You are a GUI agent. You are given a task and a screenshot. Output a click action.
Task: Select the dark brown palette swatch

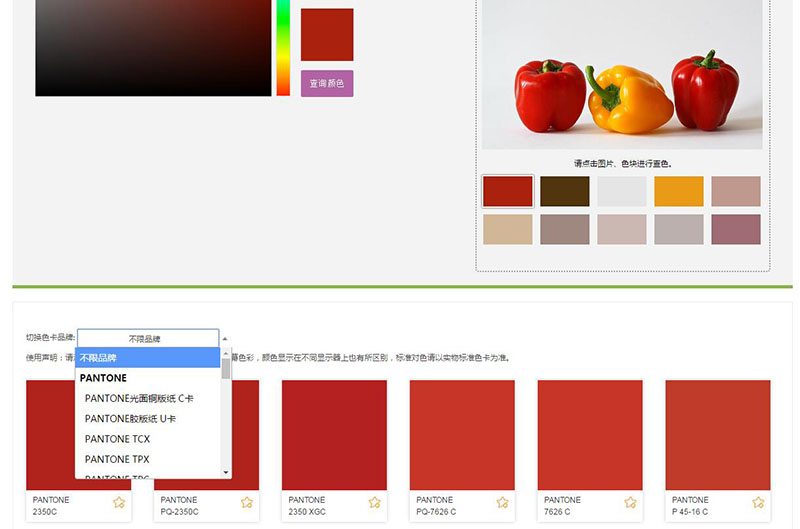(x=565, y=191)
